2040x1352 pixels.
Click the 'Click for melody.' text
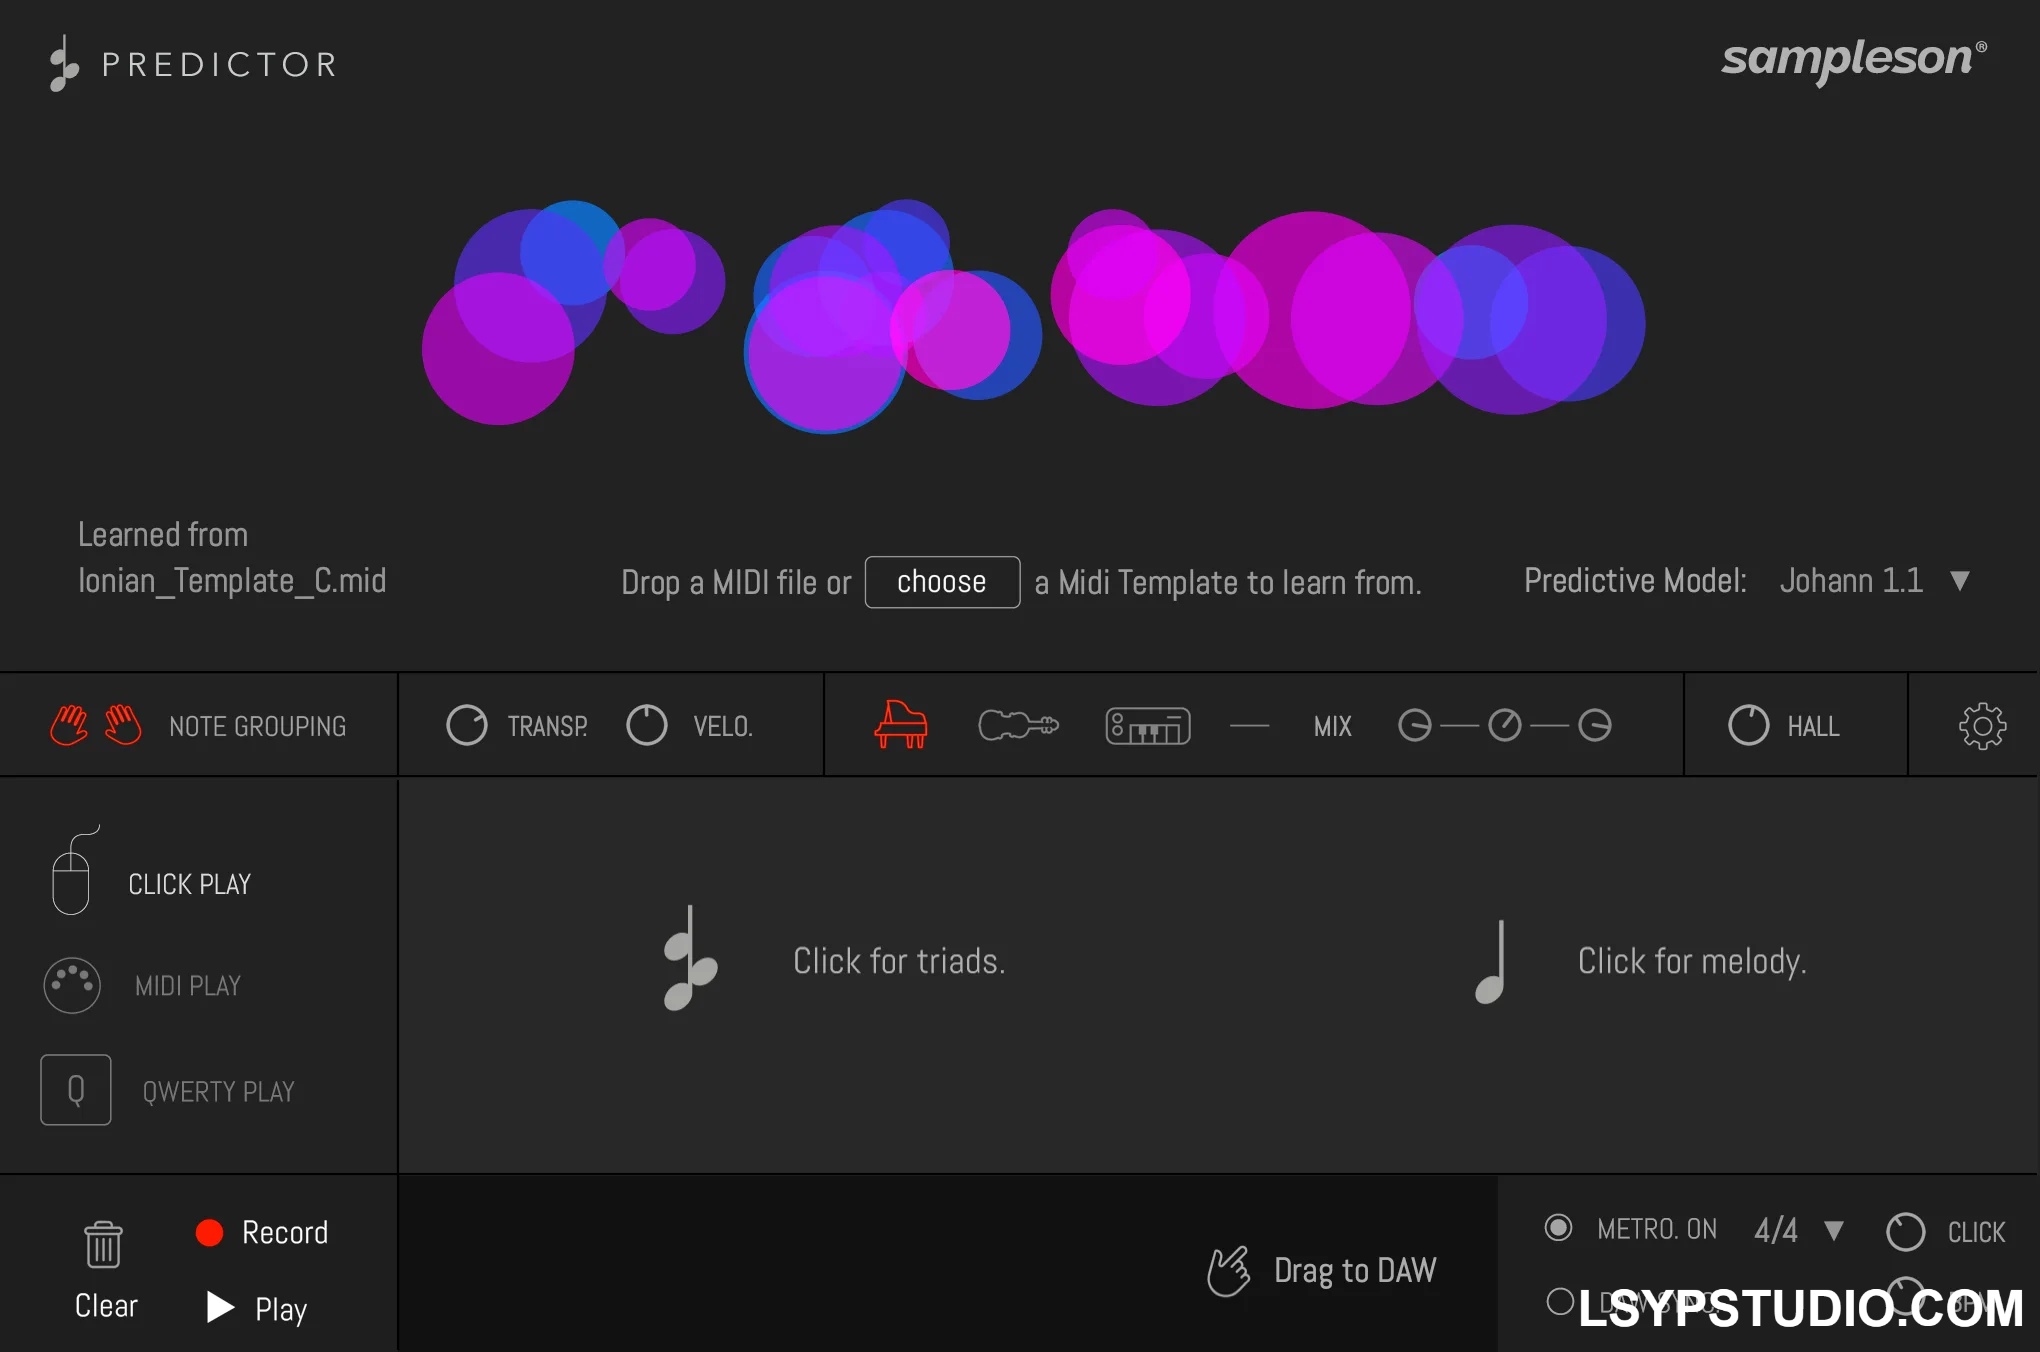1692,961
